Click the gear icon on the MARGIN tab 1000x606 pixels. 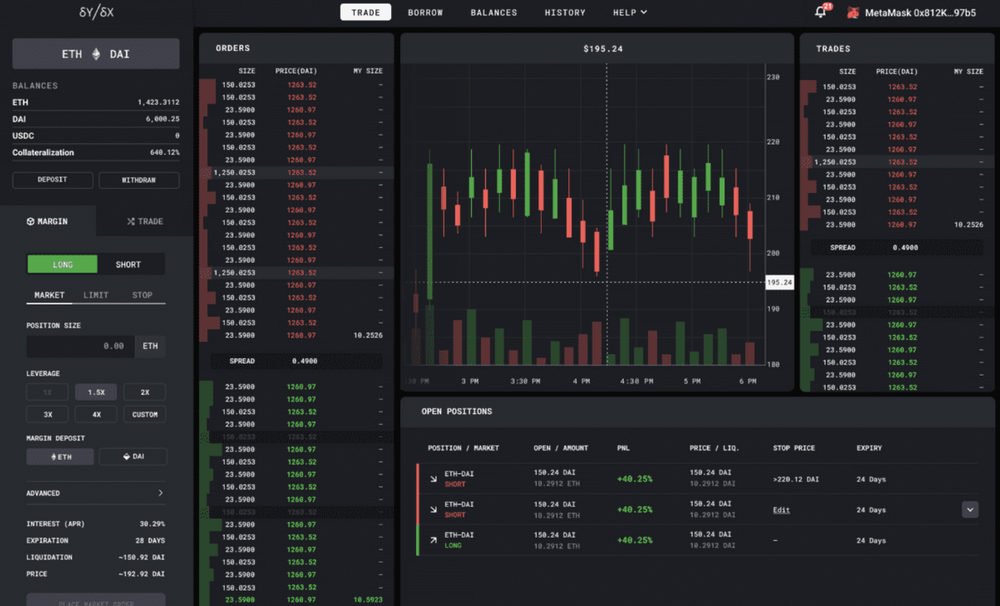pyautogui.click(x=30, y=221)
